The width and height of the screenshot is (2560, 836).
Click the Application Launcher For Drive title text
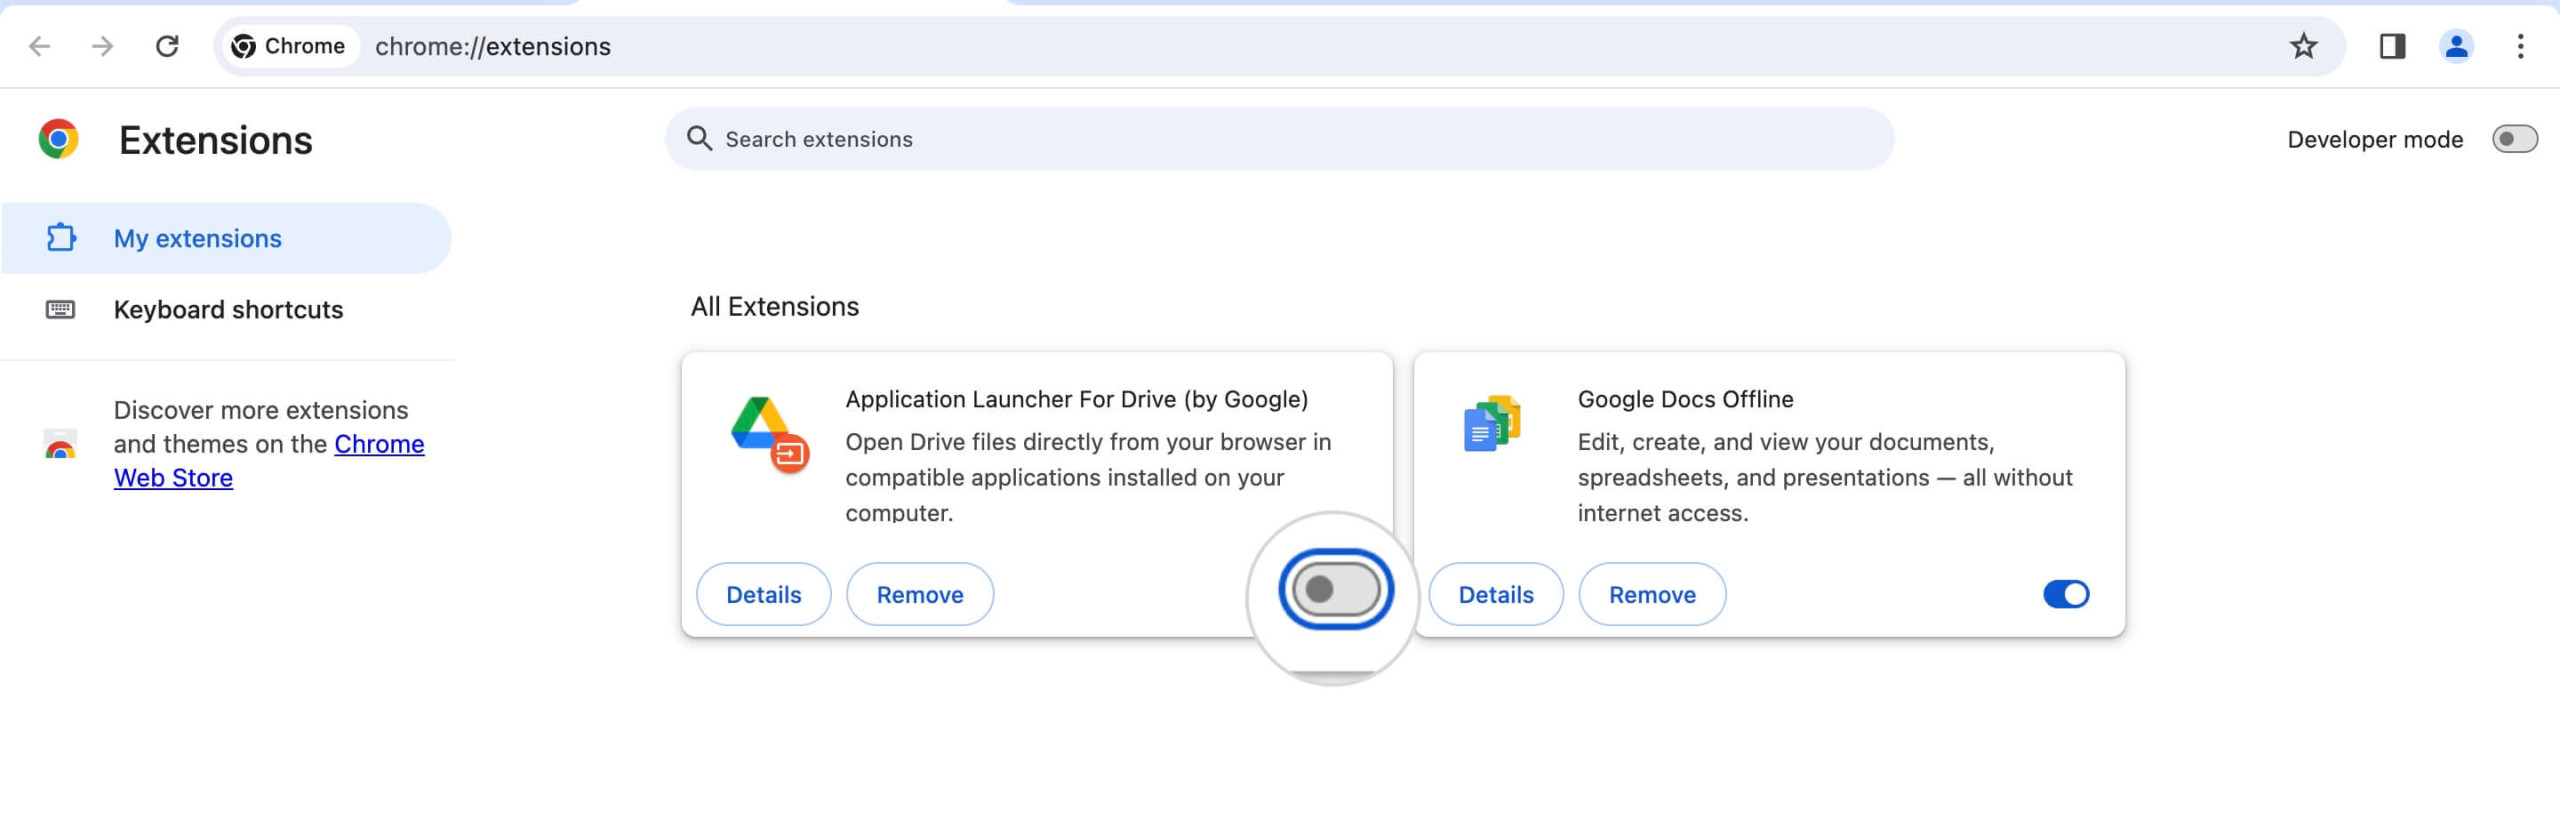coord(1077,399)
